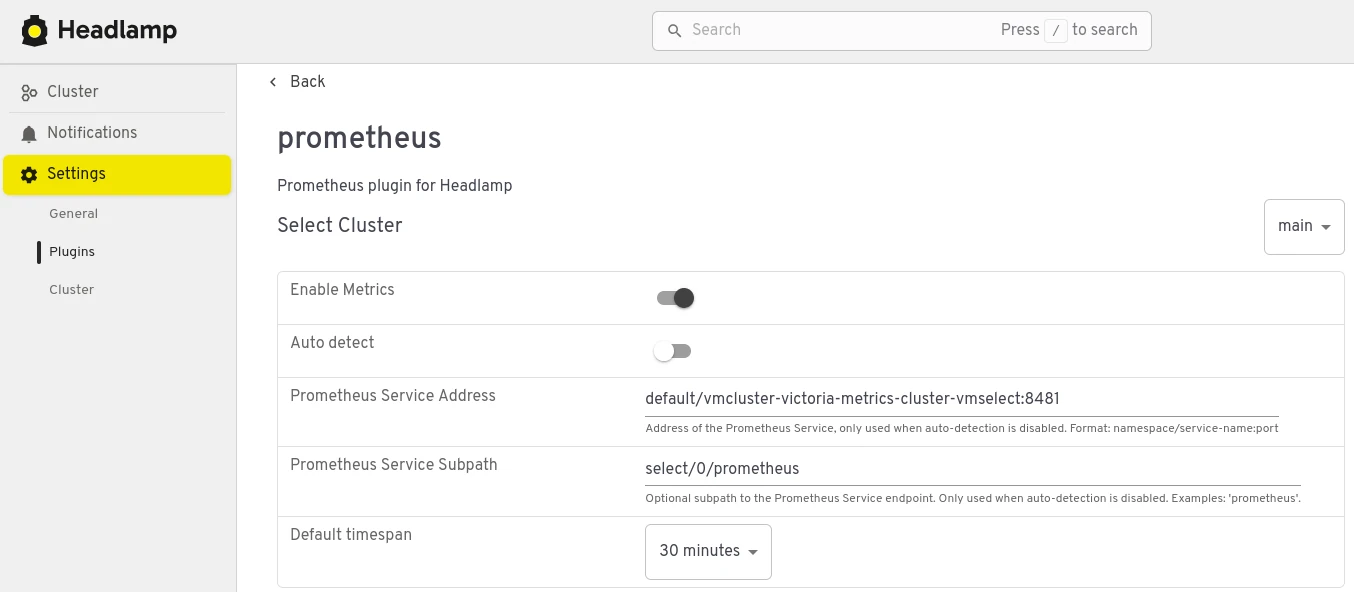Select Settings in the sidebar
The width and height of the screenshot is (1354, 592).
click(x=76, y=174)
